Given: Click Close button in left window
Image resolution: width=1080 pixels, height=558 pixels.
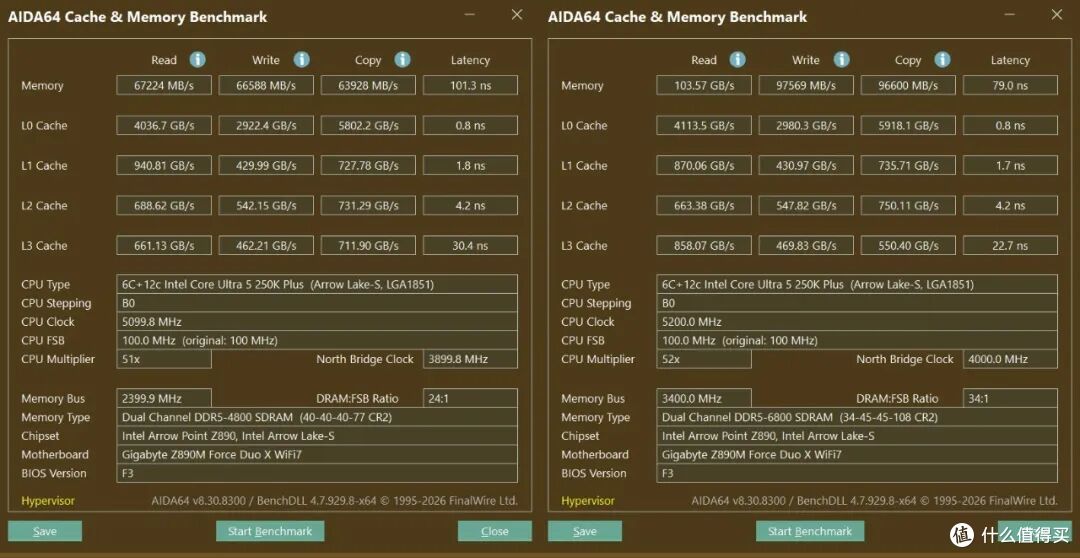Looking at the screenshot, I should point(495,531).
